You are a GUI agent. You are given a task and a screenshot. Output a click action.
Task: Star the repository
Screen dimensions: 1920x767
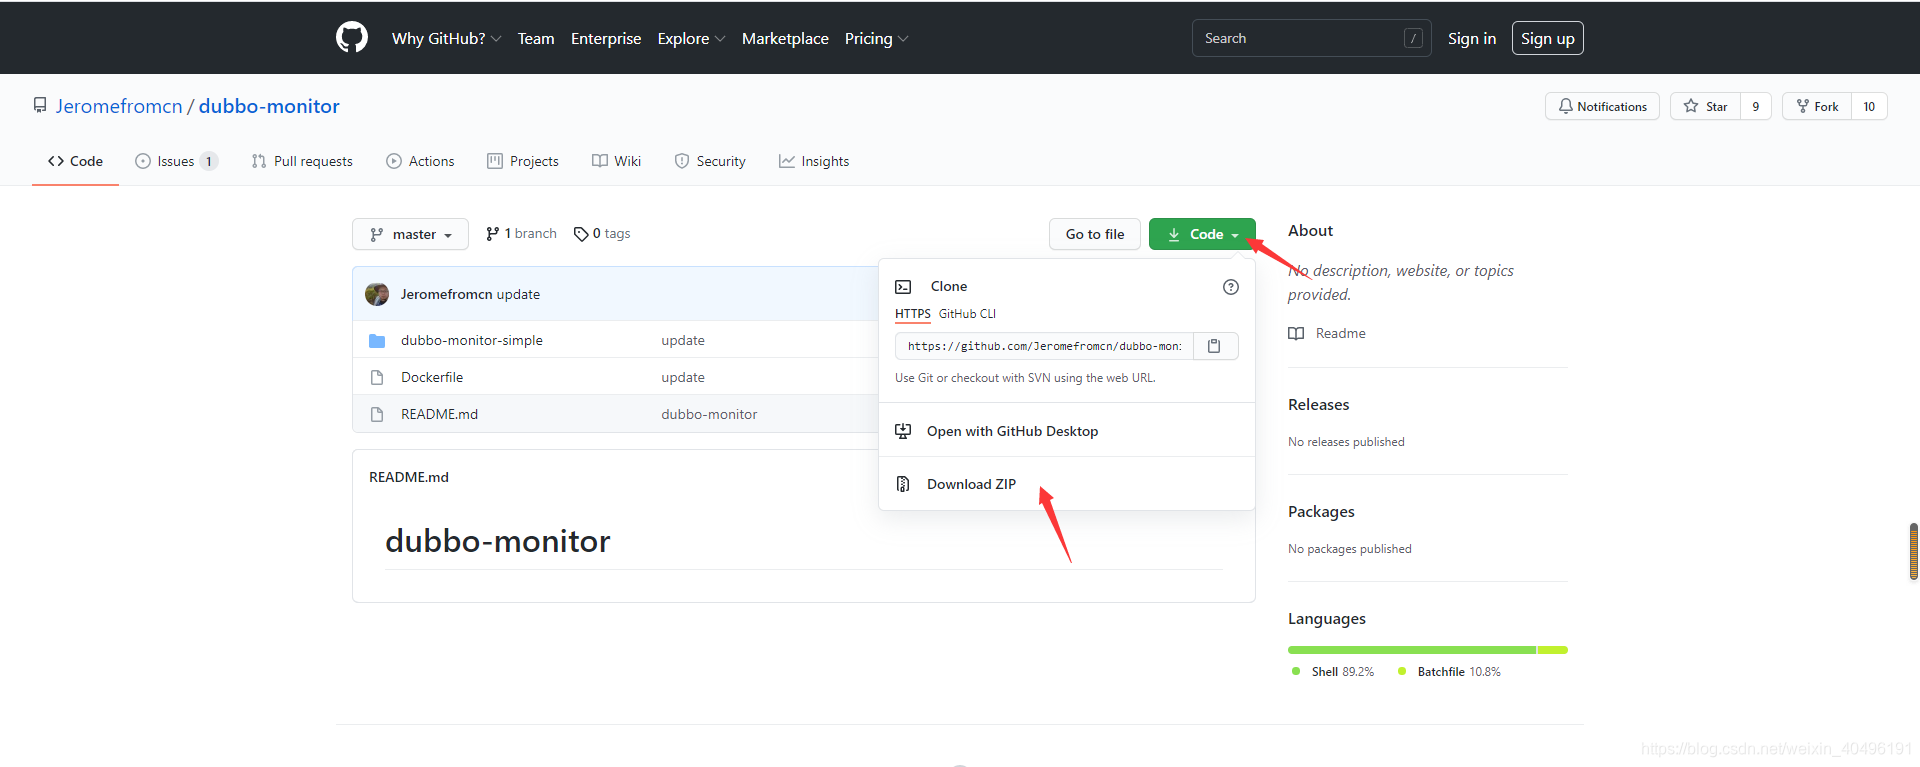(1705, 106)
